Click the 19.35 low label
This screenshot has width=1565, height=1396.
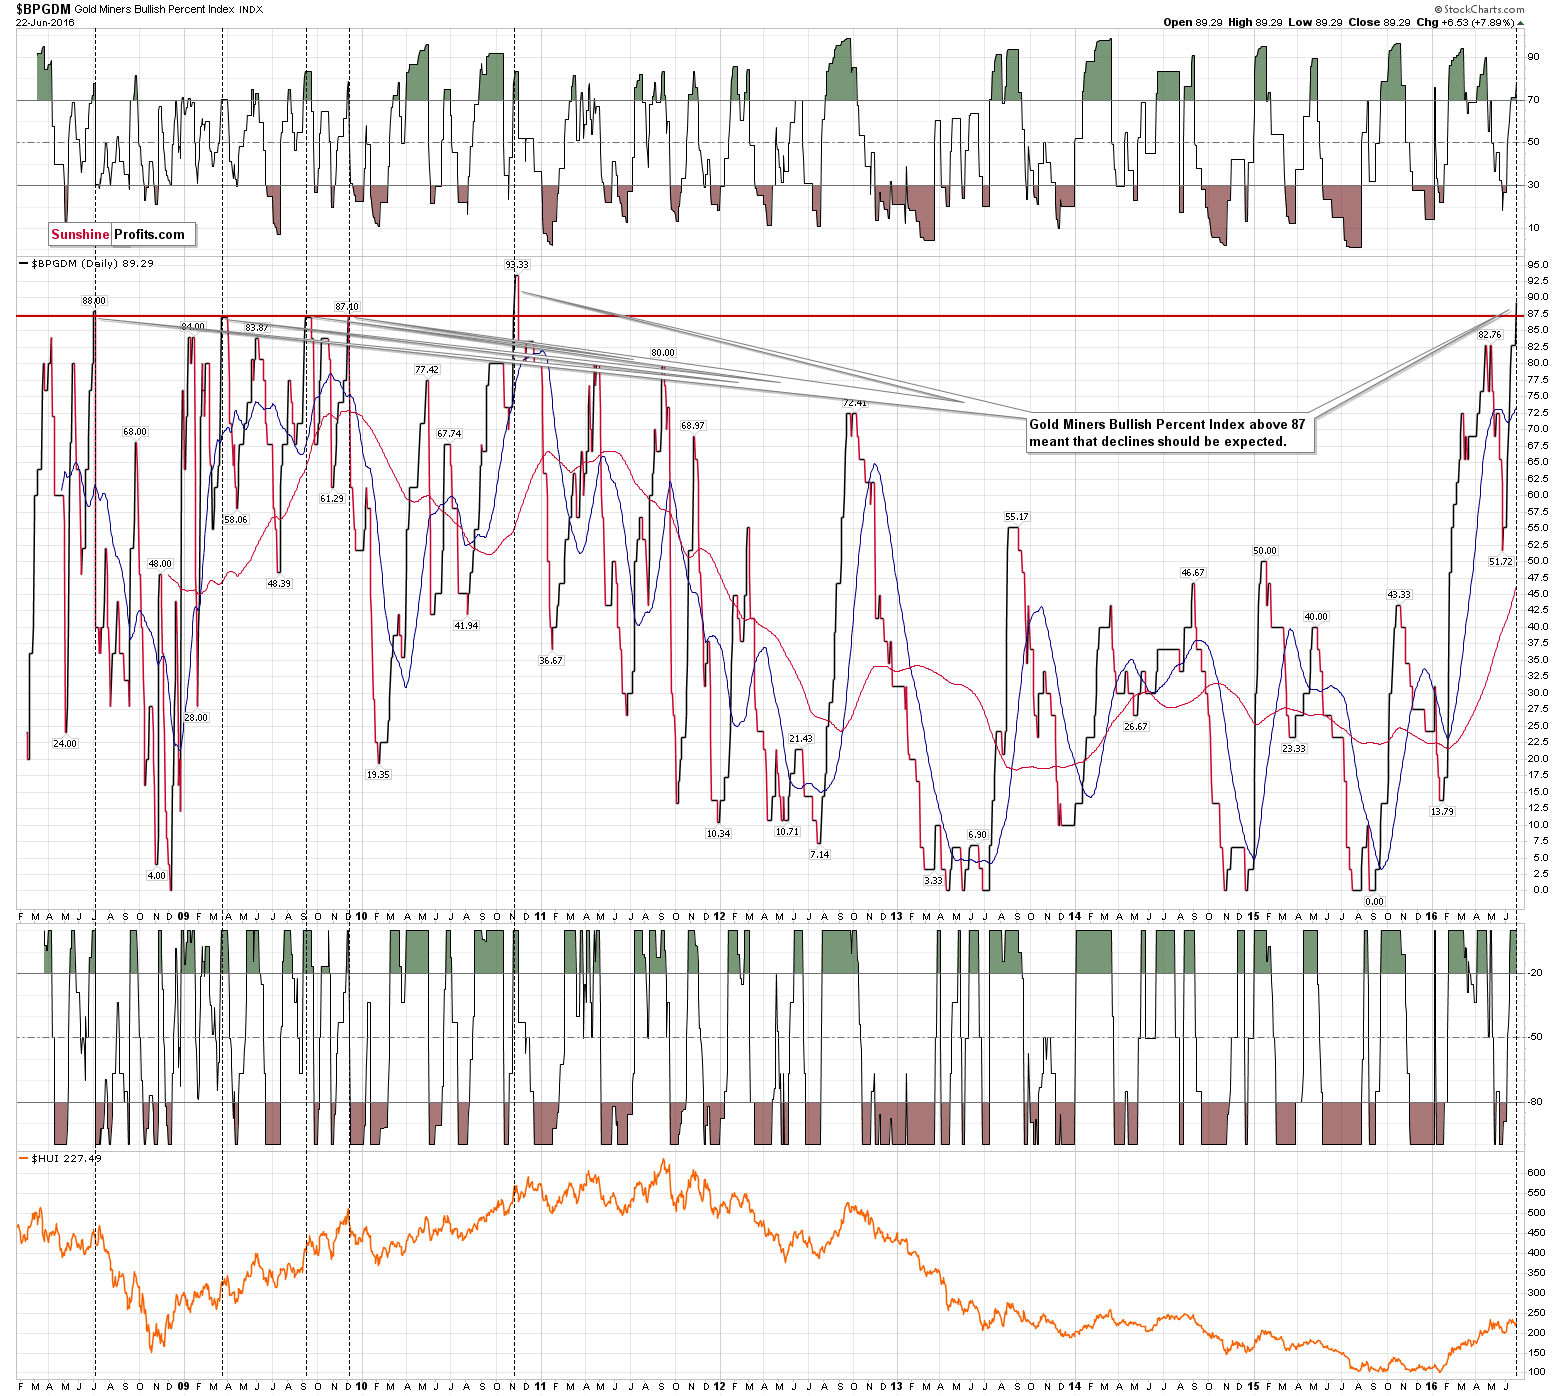(378, 775)
